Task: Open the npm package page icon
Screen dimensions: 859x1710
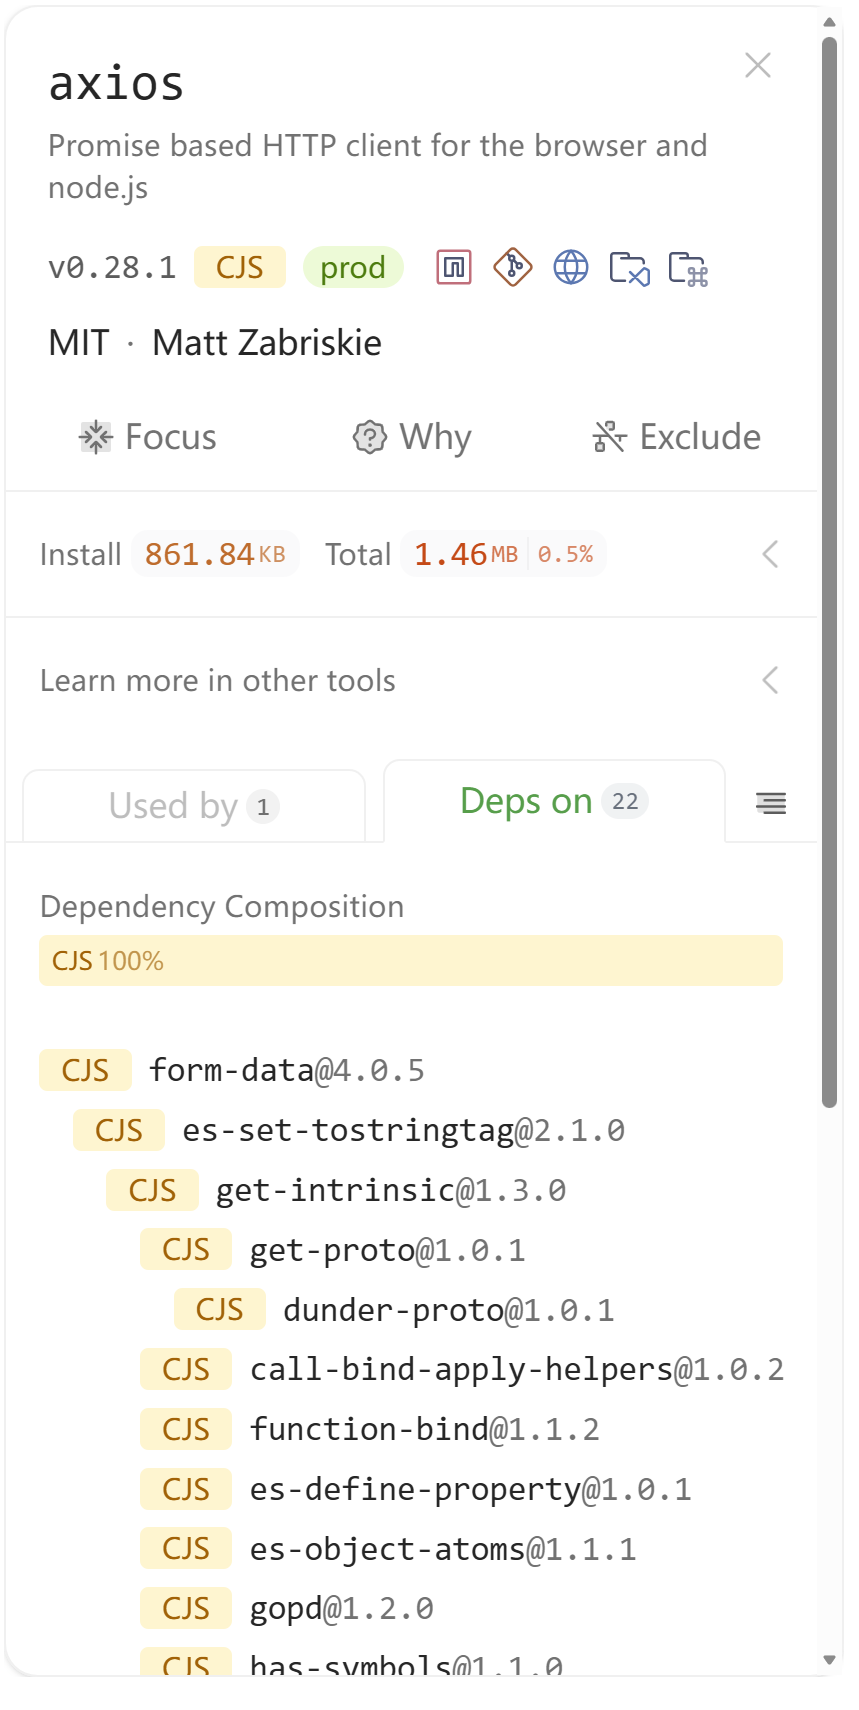Action: (x=454, y=268)
